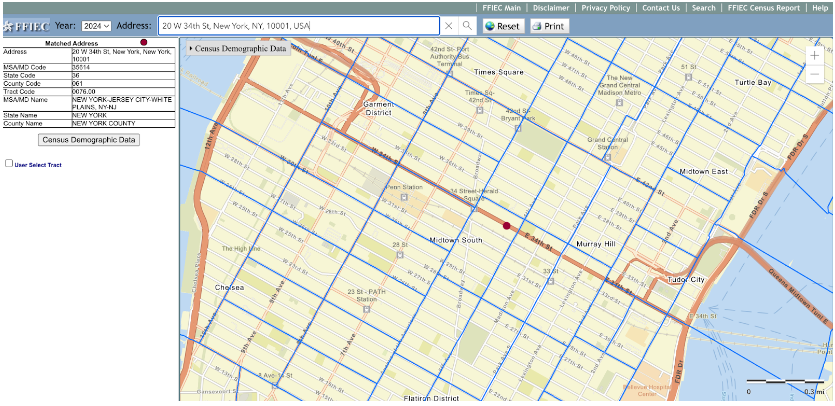Click into the Address input field
The image size is (835, 406).
tap(299, 26)
